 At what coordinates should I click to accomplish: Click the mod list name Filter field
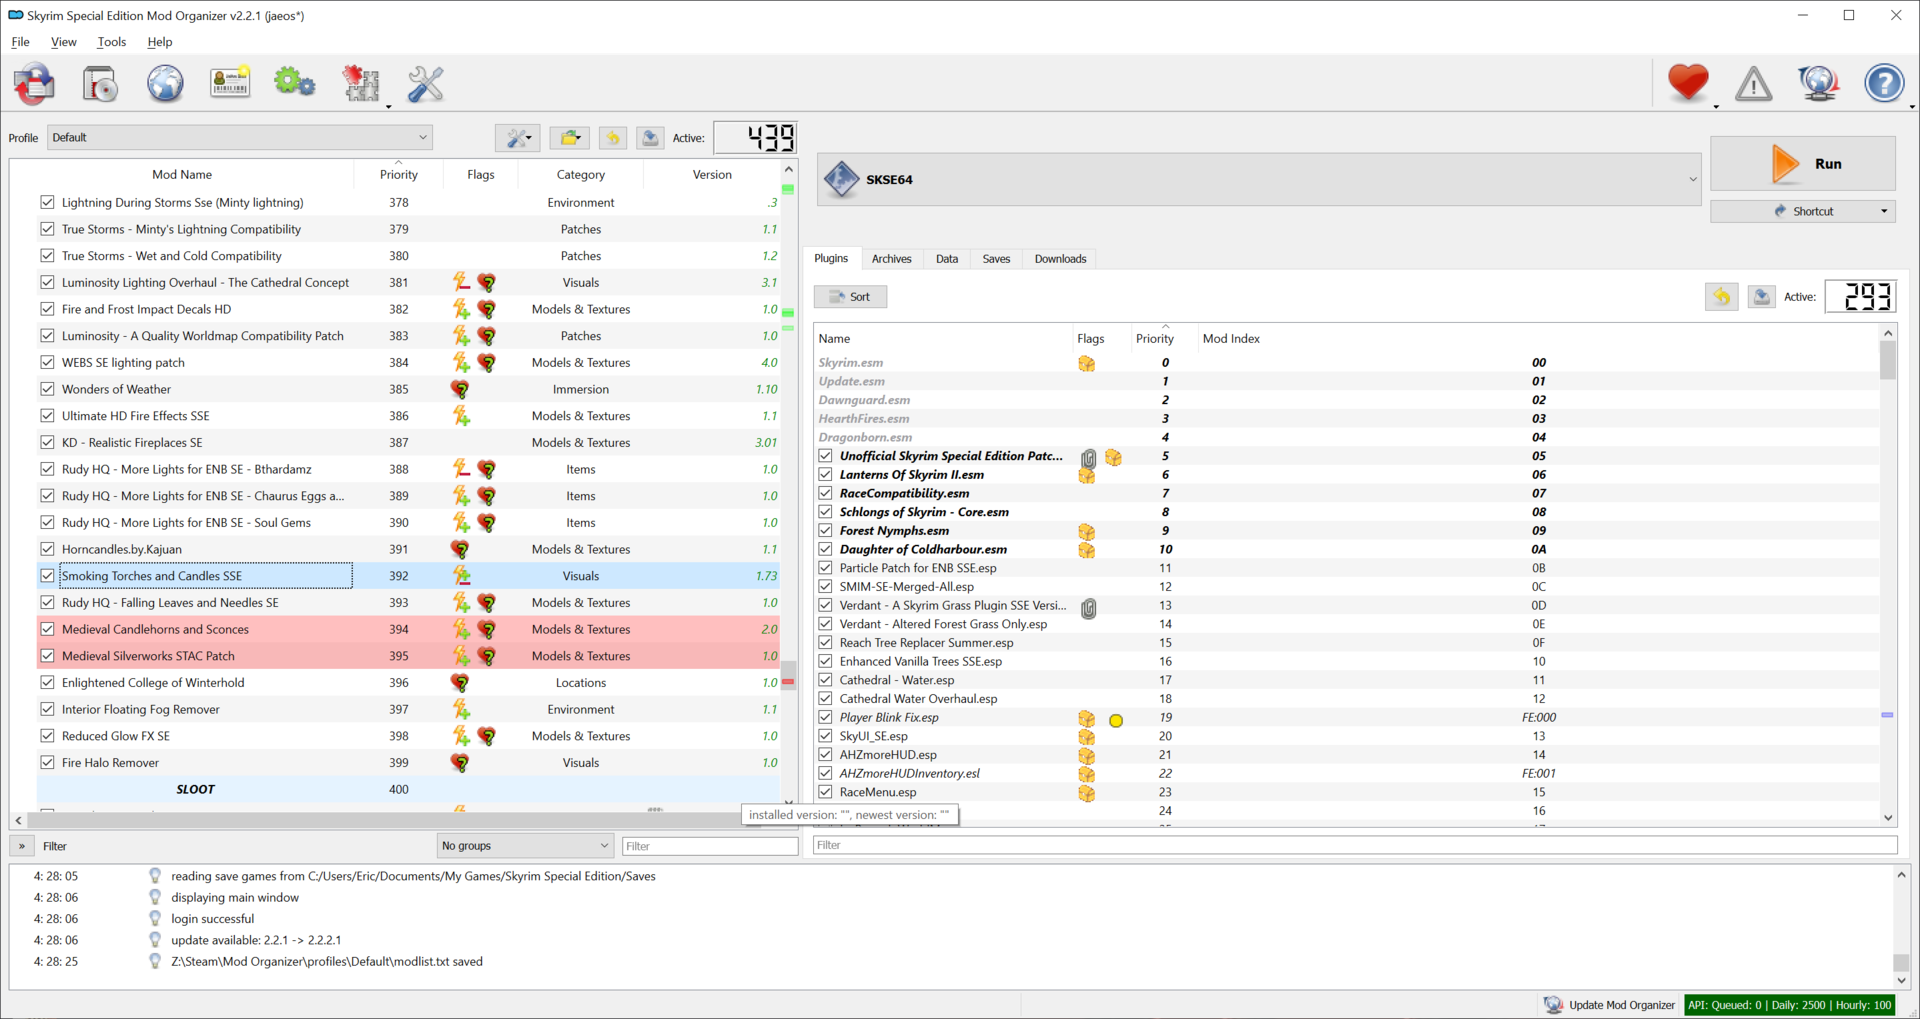pos(710,846)
